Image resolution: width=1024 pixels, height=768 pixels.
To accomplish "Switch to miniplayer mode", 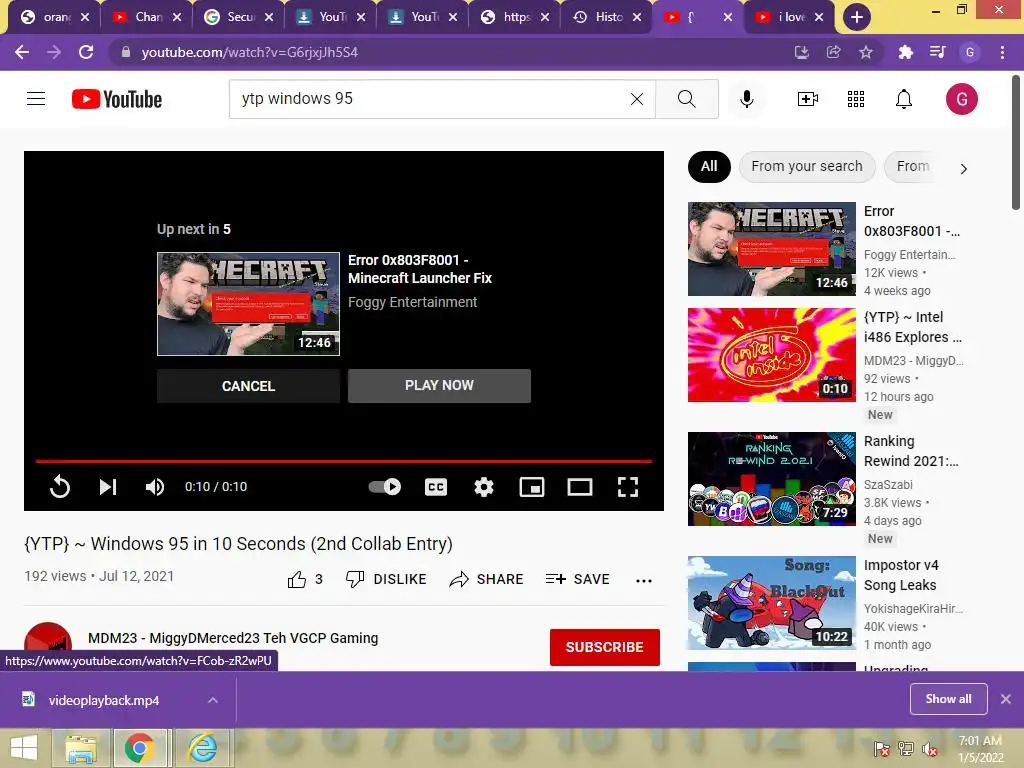I will (x=532, y=487).
